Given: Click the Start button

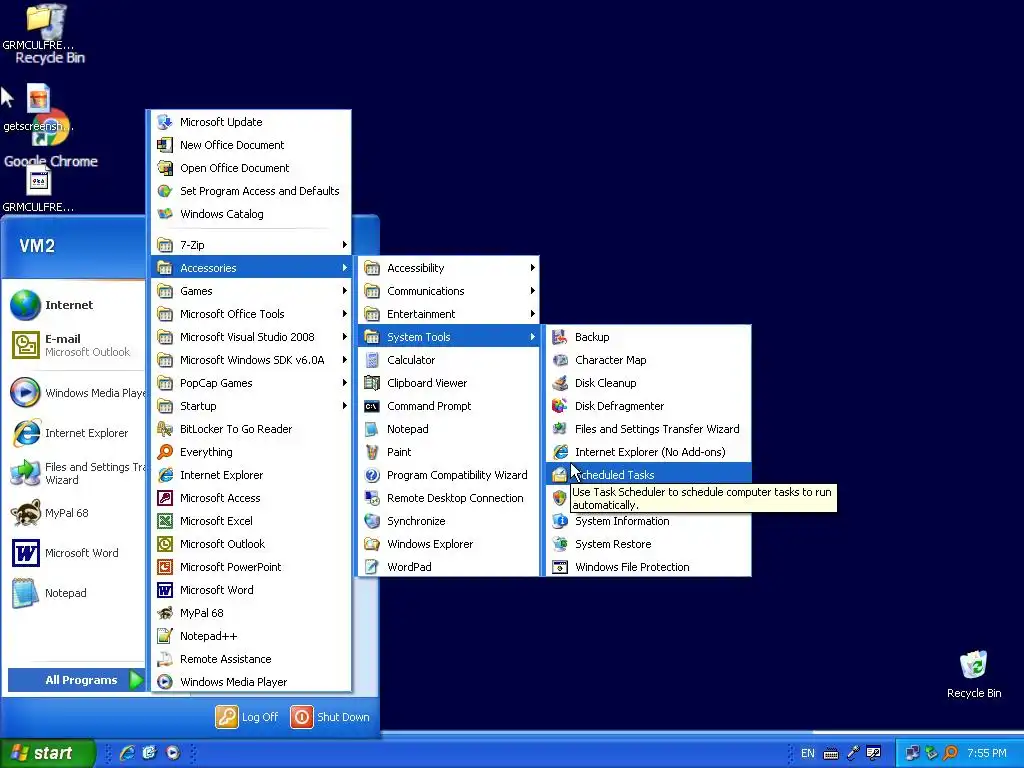Looking at the screenshot, I should click(x=47, y=753).
